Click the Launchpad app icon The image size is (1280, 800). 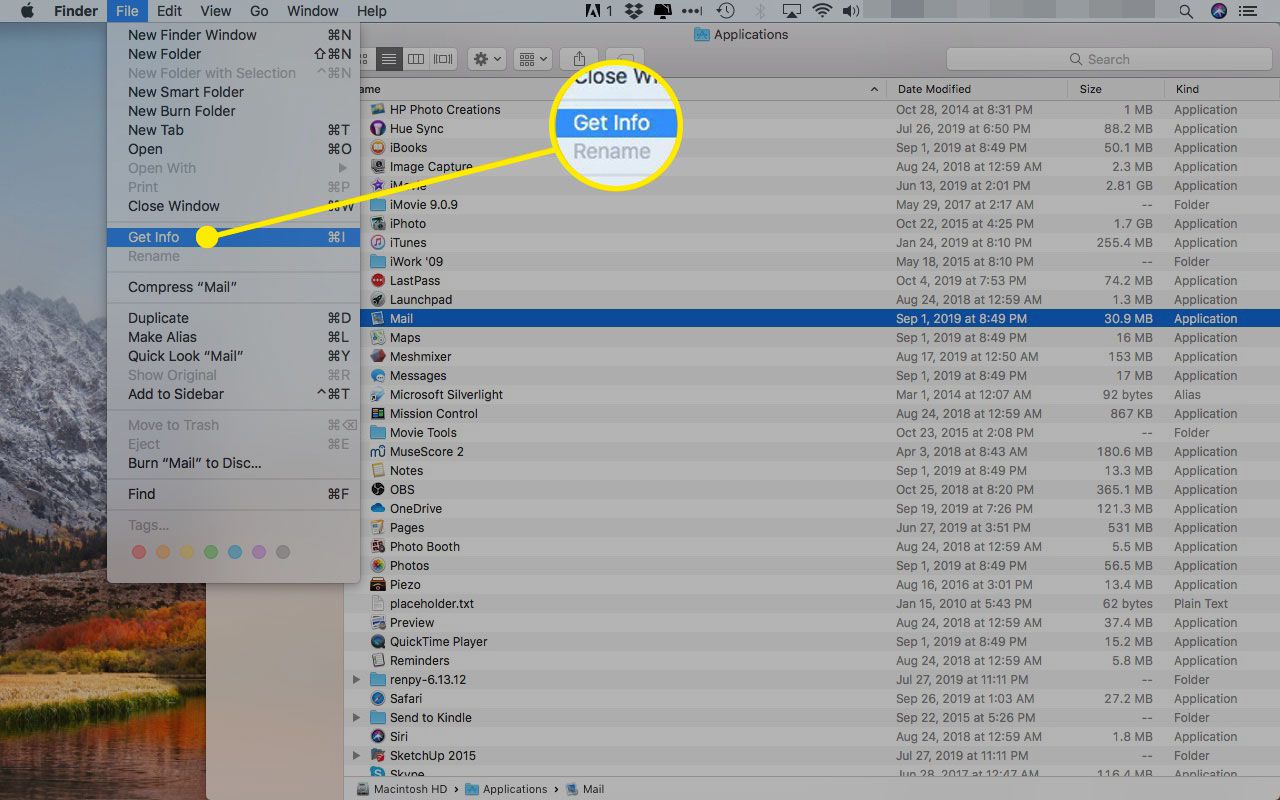point(378,300)
